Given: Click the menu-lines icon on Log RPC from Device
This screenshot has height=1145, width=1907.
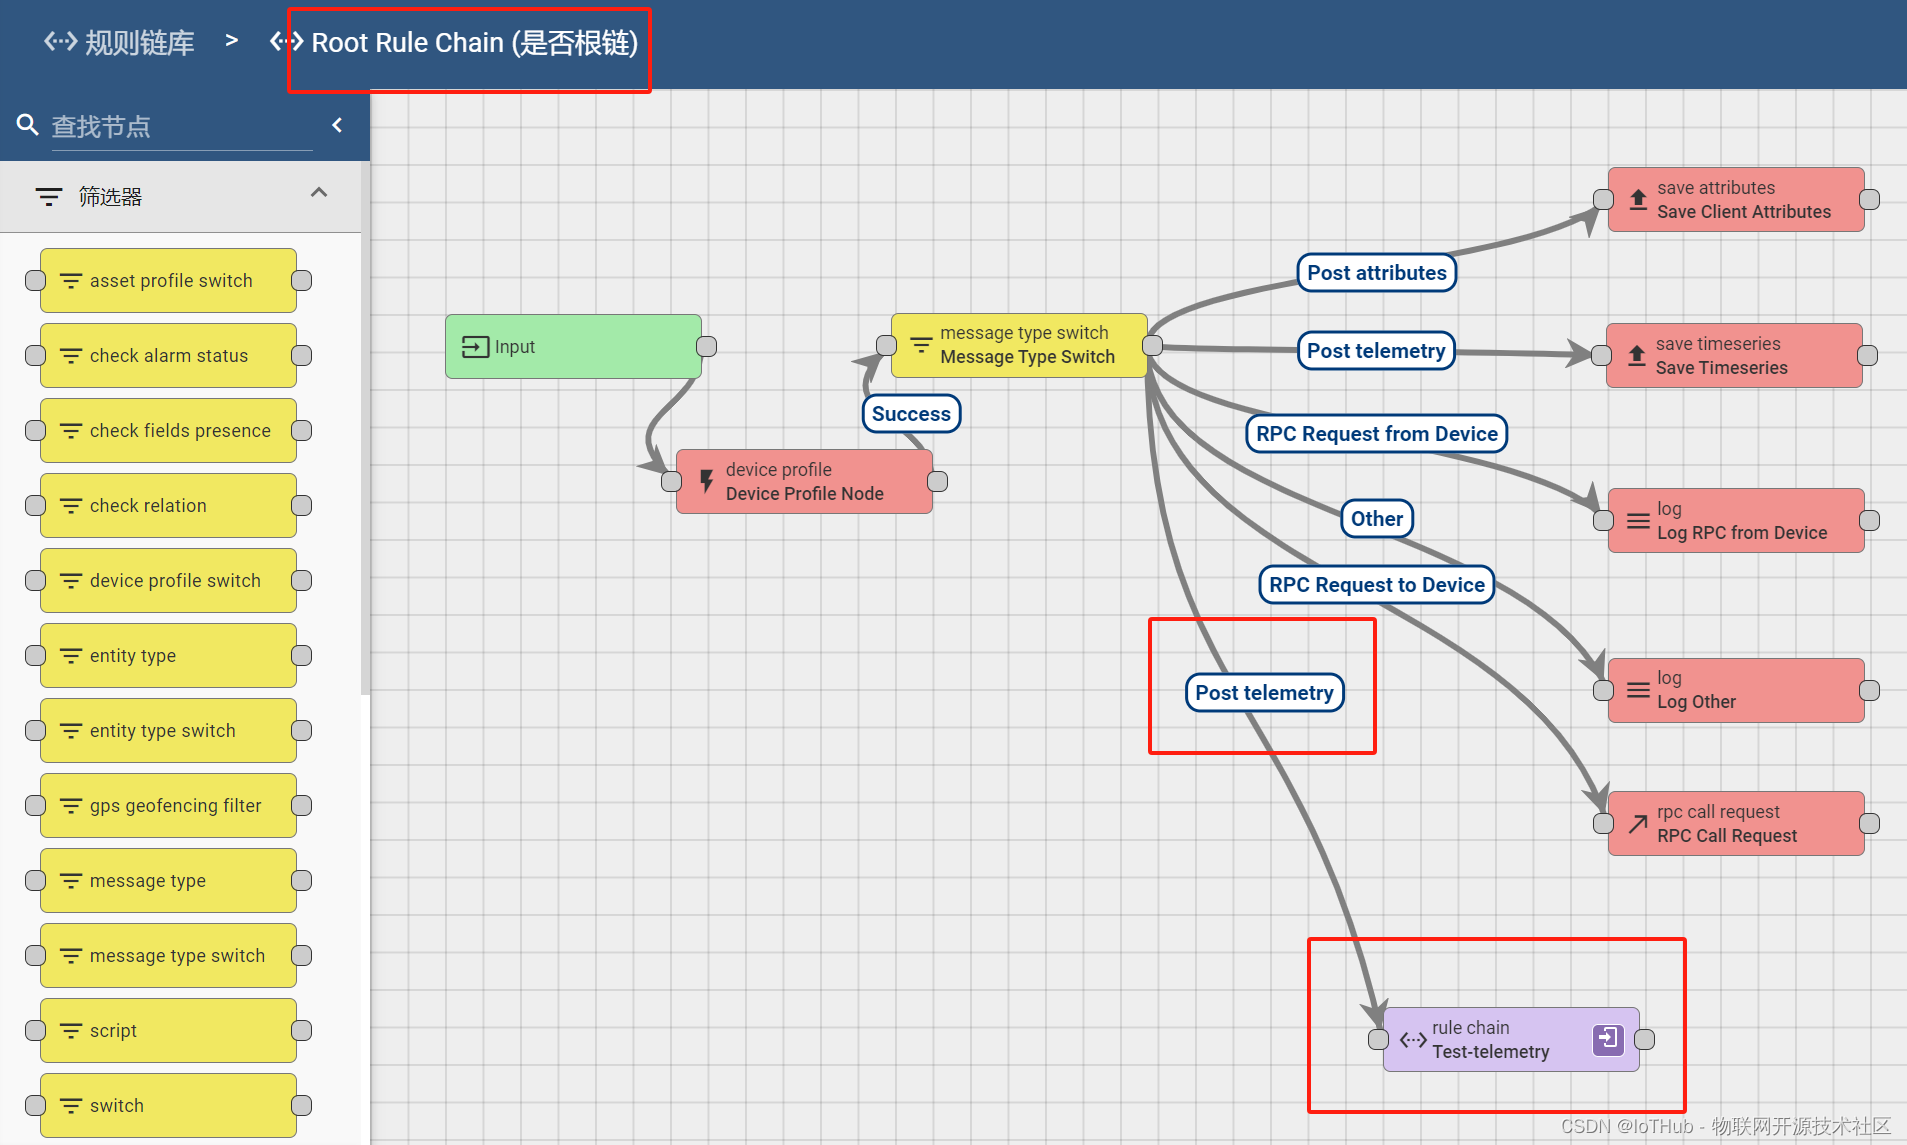Looking at the screenshot, I should [x=1638, y=521].
